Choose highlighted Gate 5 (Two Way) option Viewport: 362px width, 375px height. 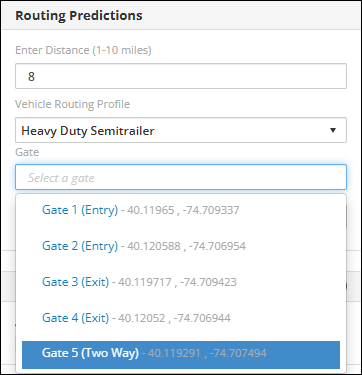(181, 355)
